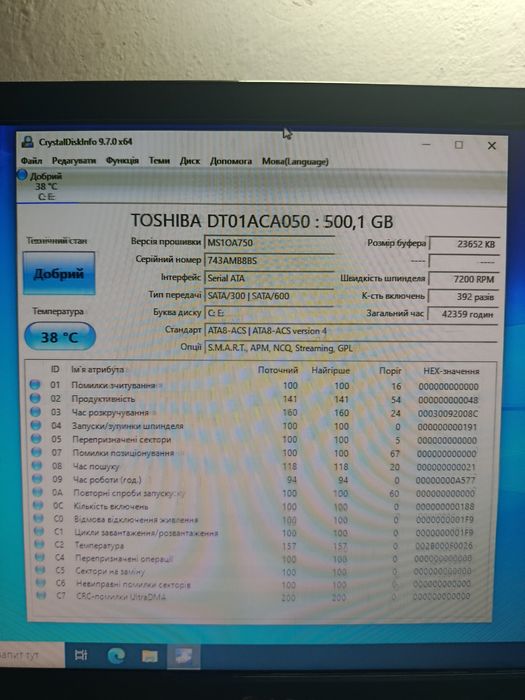Viewport: 525px width, 700px height.
Task: Click status dot for attribute C2 Температура
Action: point(40,544)
